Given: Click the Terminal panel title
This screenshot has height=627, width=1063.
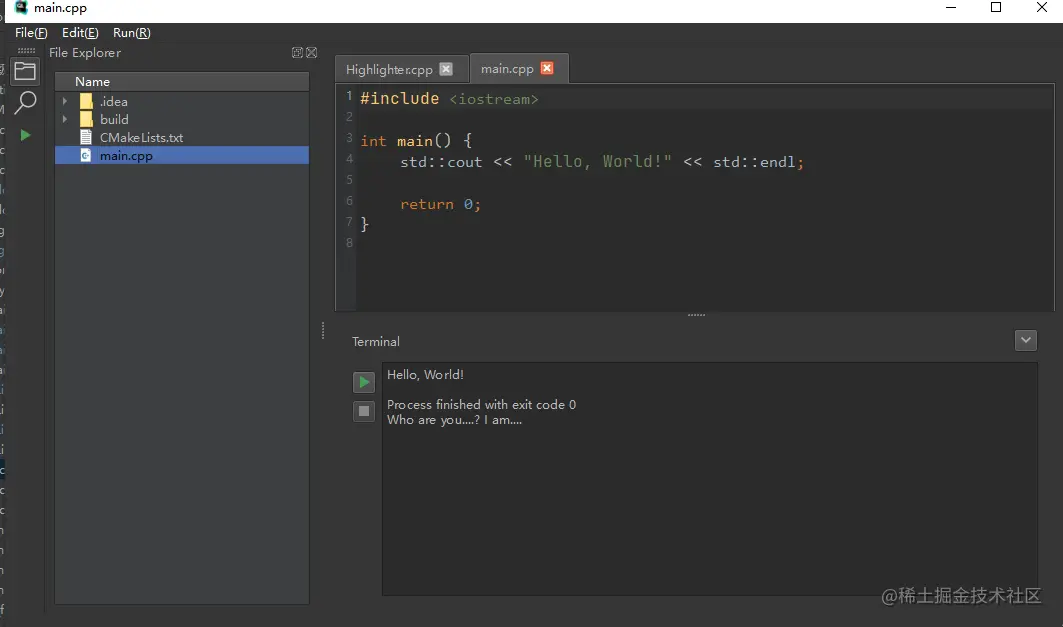Looking at the screenshot, I should [x=376, y=342].
